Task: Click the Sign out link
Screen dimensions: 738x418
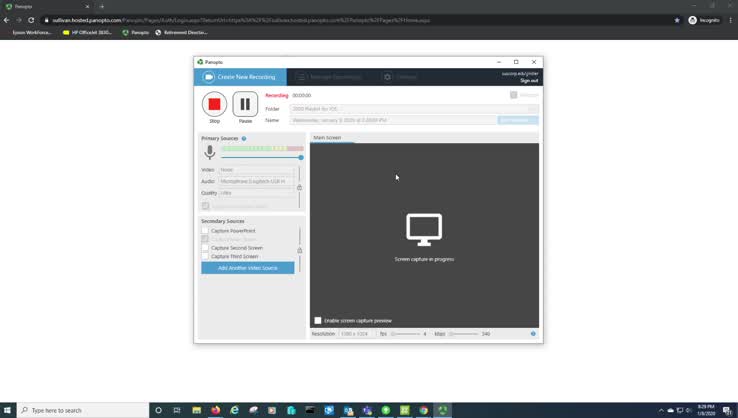Action: click(x=529, y=80)
